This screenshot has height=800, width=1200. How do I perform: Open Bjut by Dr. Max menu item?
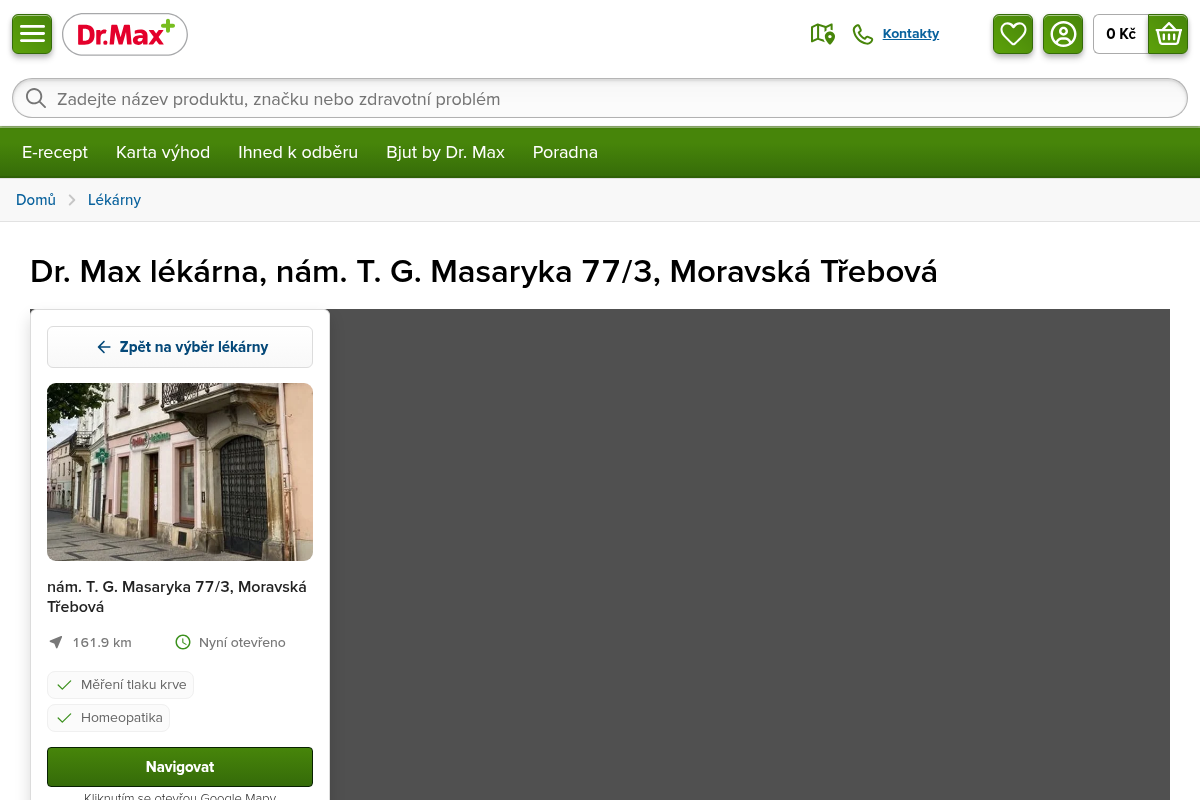[446, 152]
